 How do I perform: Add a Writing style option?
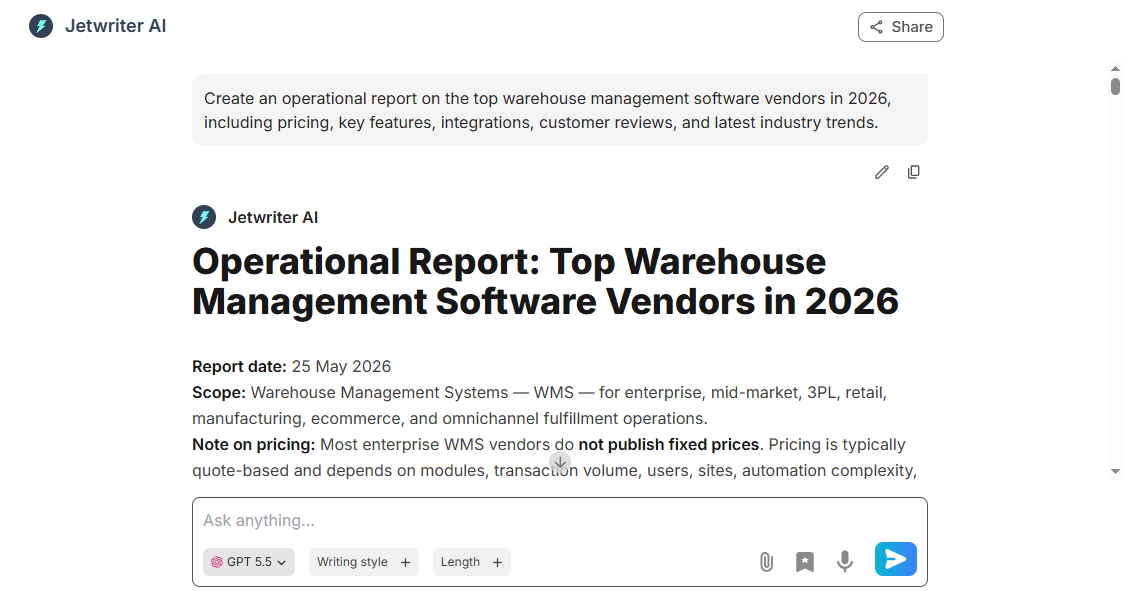pos(364,562)
